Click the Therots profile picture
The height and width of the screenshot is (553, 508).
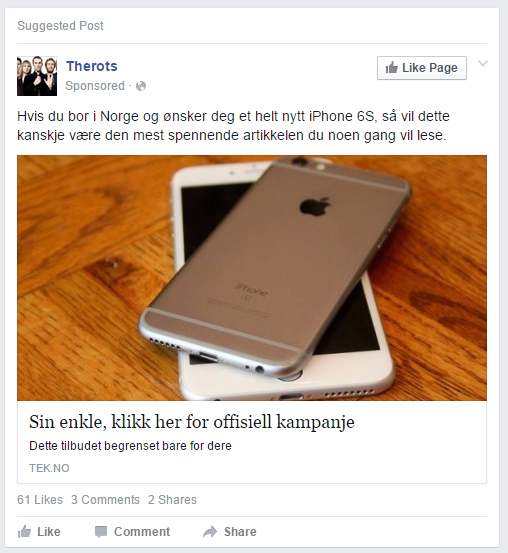37,76
